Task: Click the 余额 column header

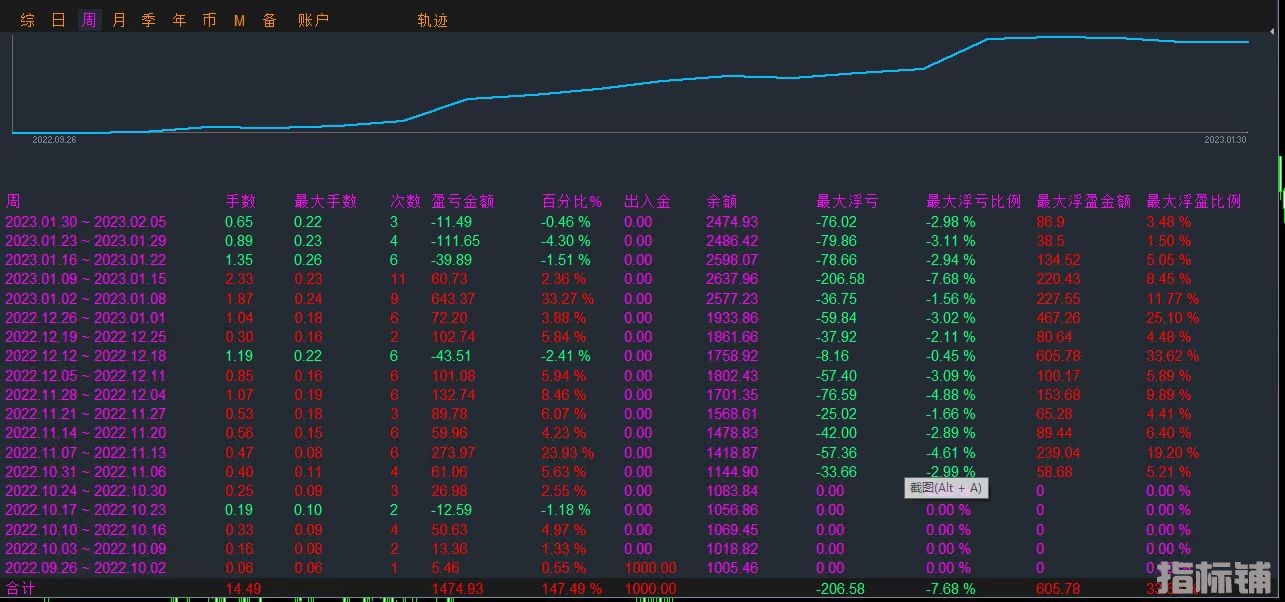Action: point(720,201)
